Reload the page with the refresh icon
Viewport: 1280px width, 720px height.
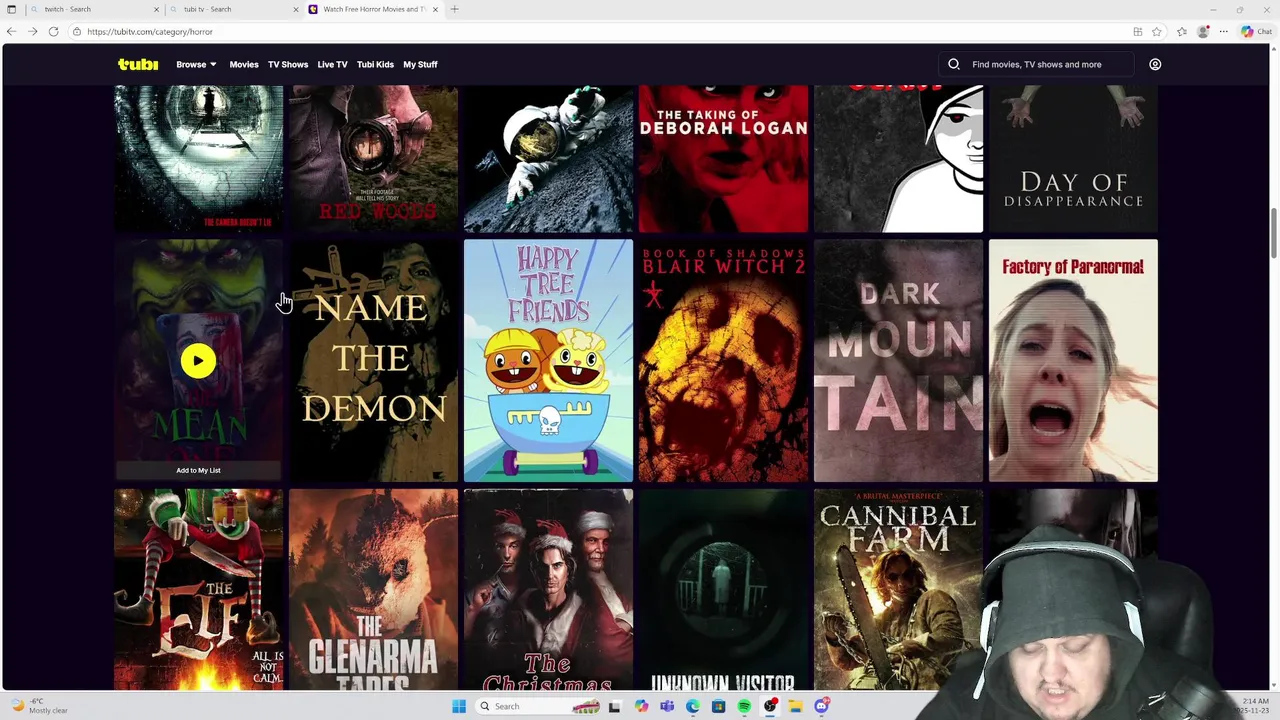click(54, 32)
